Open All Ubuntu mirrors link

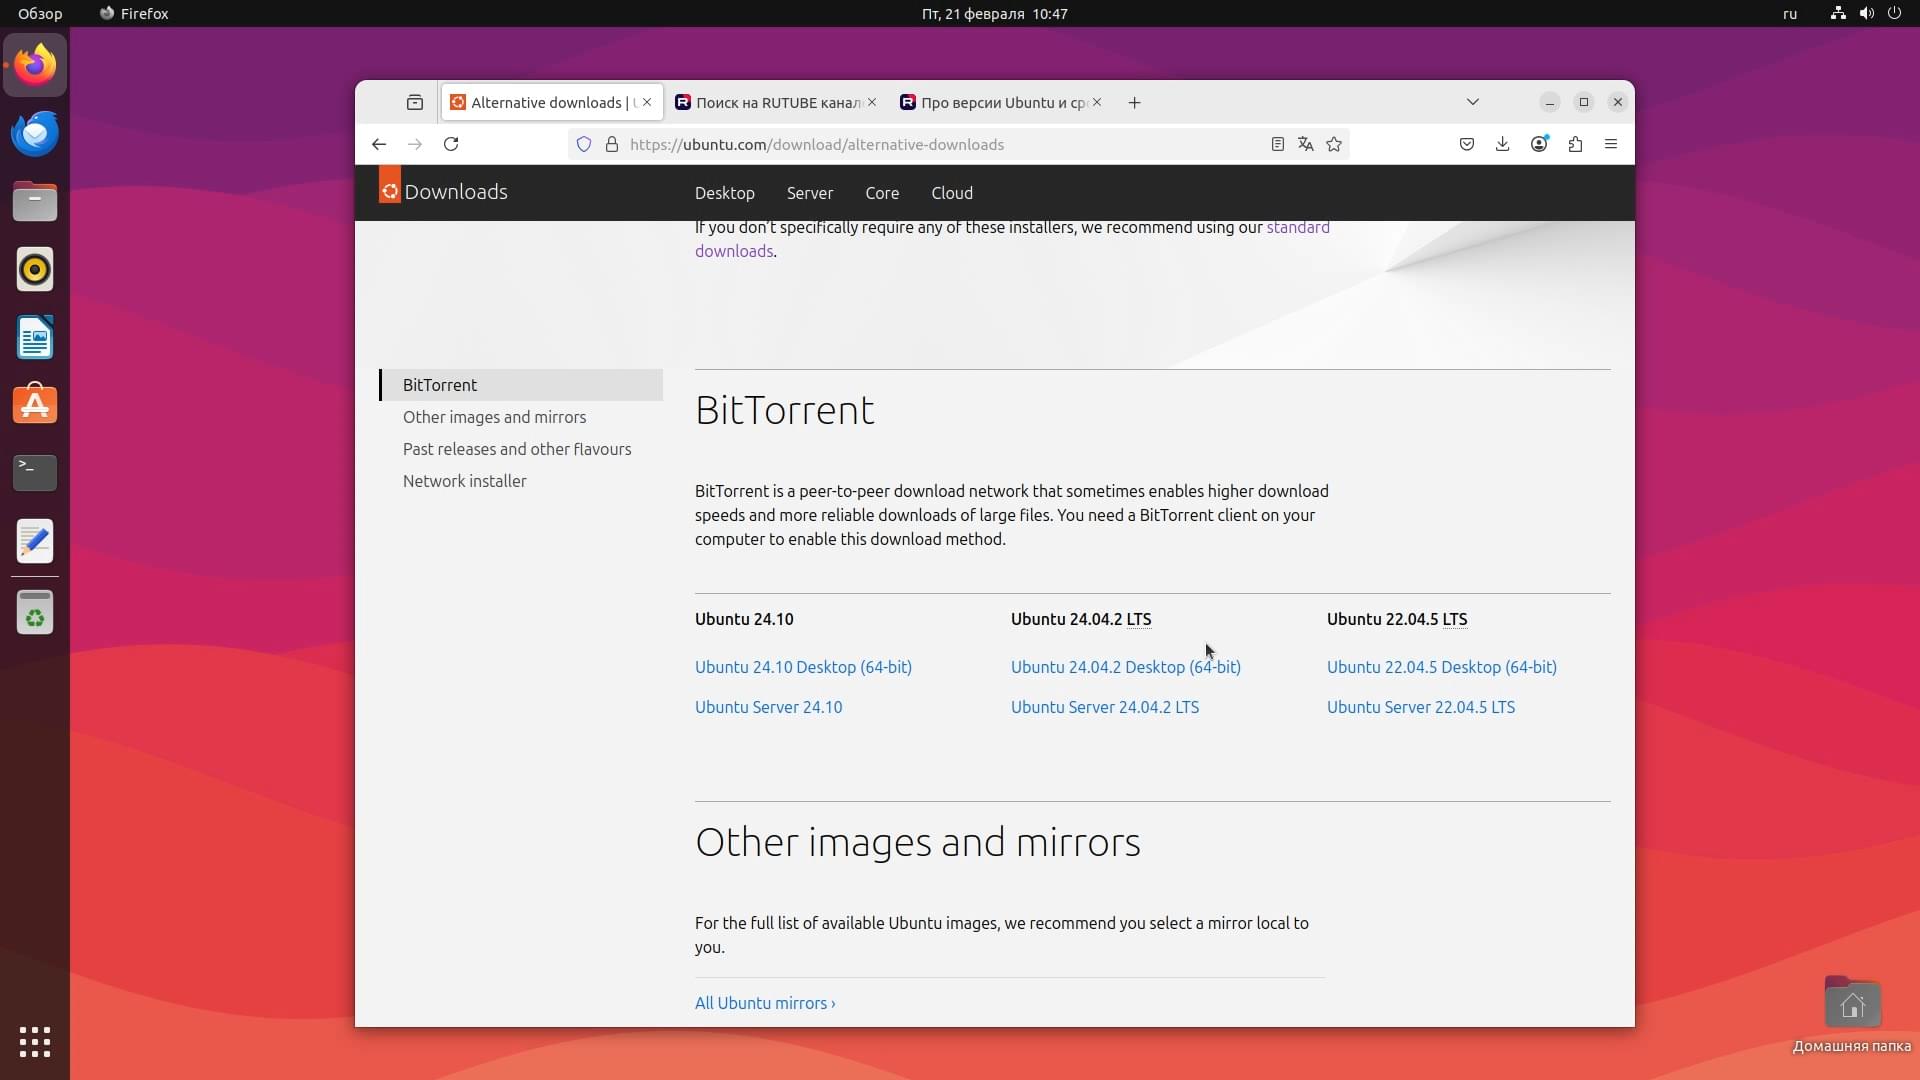click(x=765, y=1003)
